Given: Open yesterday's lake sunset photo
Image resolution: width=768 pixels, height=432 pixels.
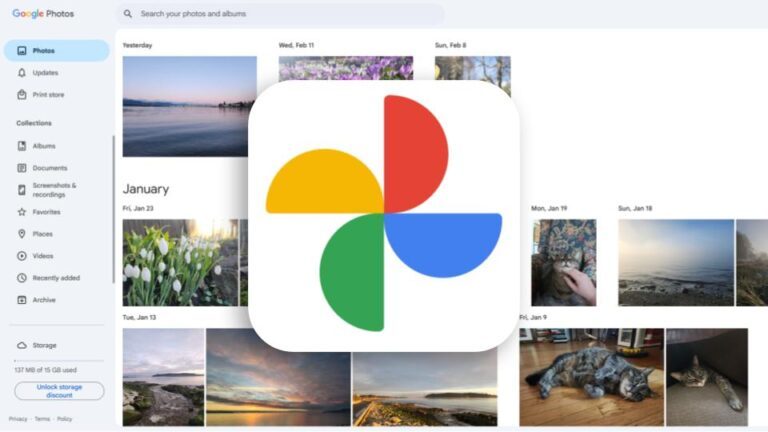Looking at the screenshot, I should click(x=189, y=106).
